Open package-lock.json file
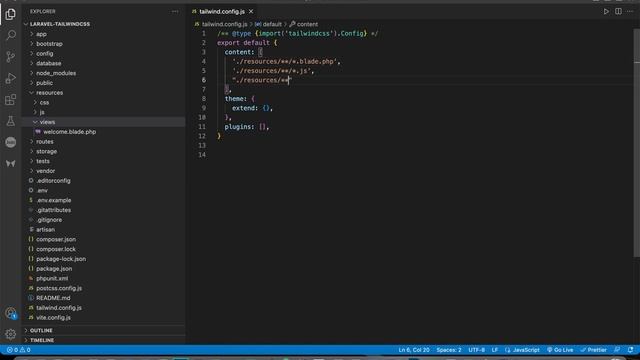The image size is (640, 360). (x=61, y=259)
